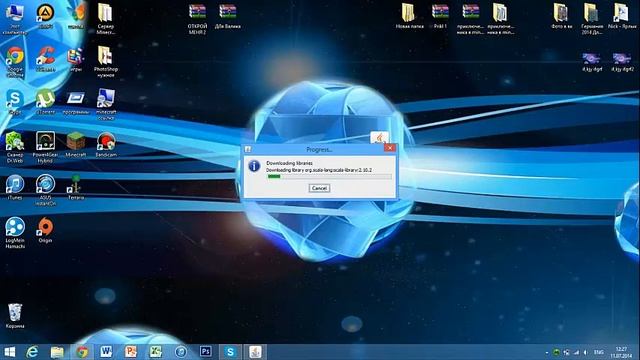Close the Progress dialog

click(390, 148)
